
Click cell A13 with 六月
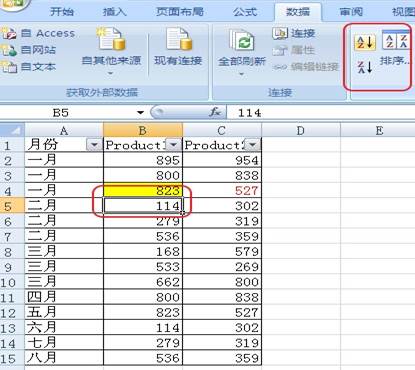(64, 328)
